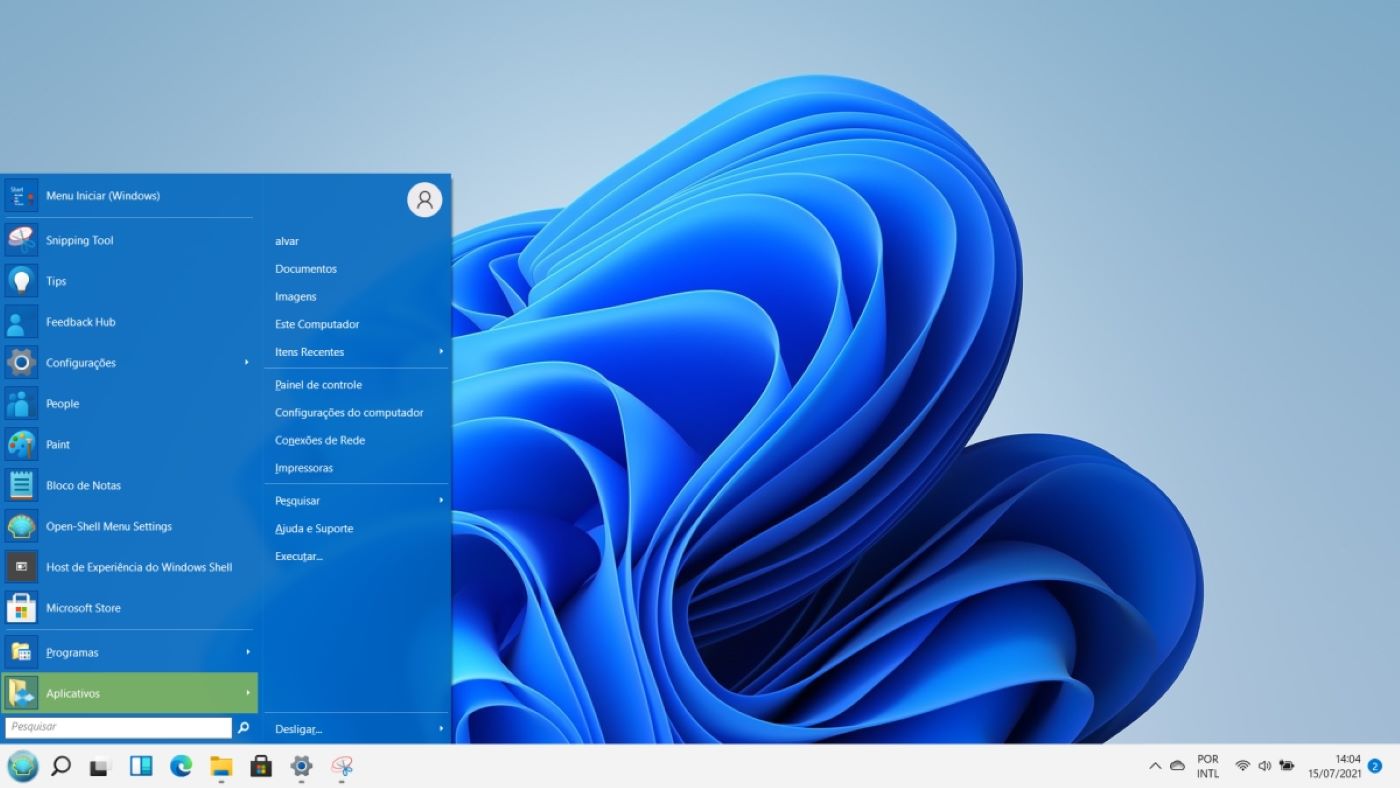This screenshot has height=788, width=1400.
Task: Click the People app icon
Action: 21,403
